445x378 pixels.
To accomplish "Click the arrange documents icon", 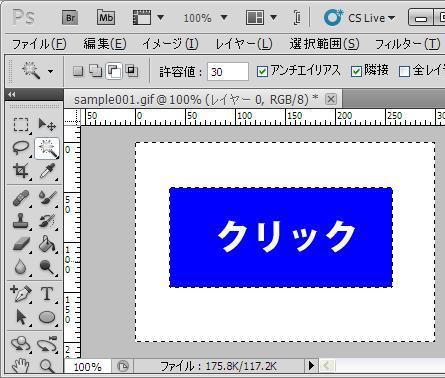I will [255, 17].
